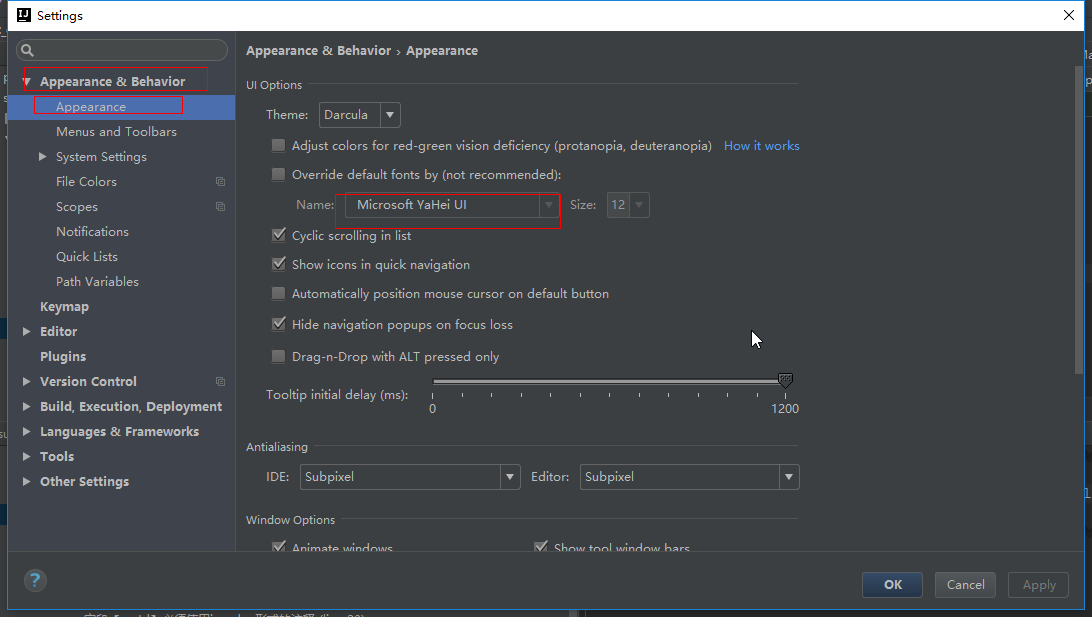Image resolution: width=1092 pixels, height=617 pixels.
Task: Open the IDE antialiasing dropdown
Action: tap(509, 477)
